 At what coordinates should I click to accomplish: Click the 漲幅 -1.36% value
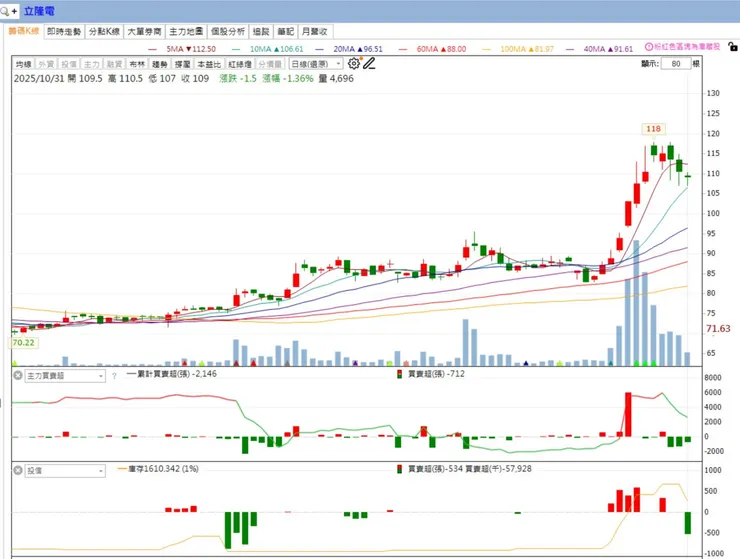coord(288,78)
